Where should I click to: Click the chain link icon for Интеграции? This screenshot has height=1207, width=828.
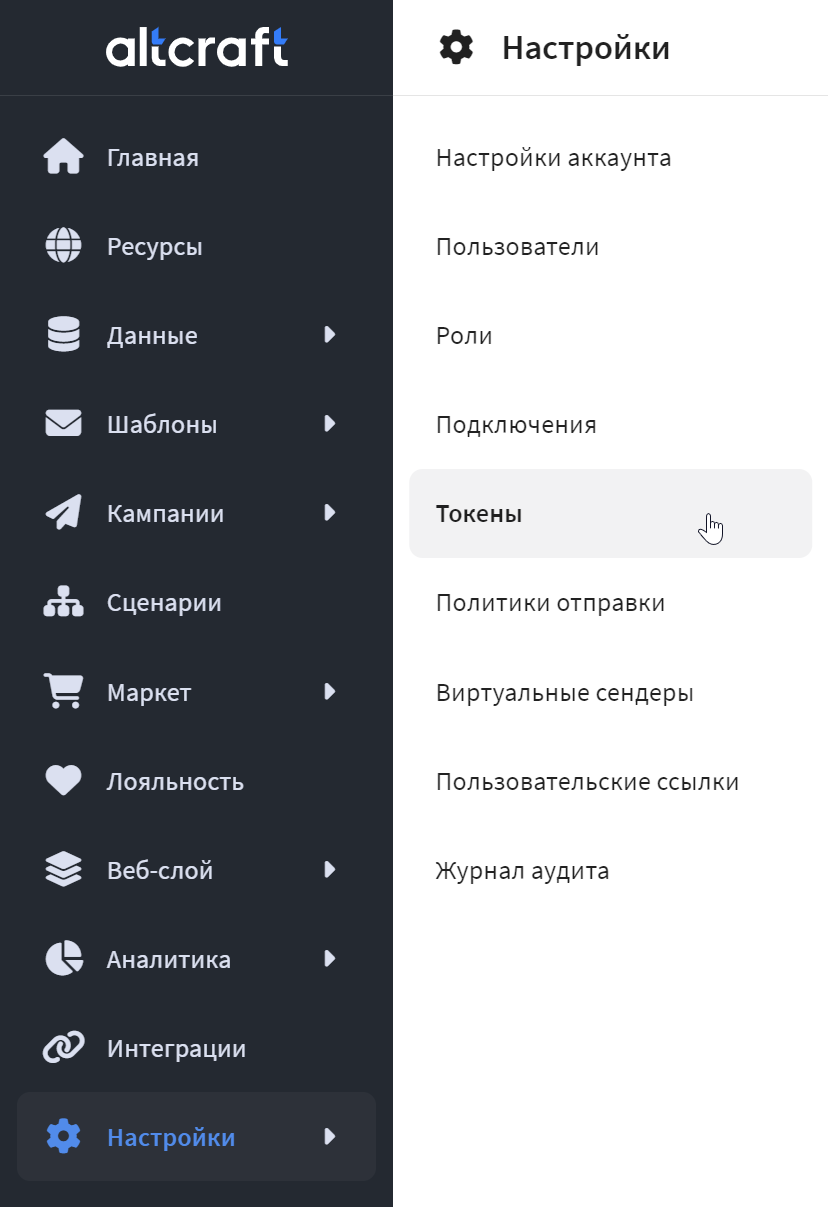click(63, 1048)
